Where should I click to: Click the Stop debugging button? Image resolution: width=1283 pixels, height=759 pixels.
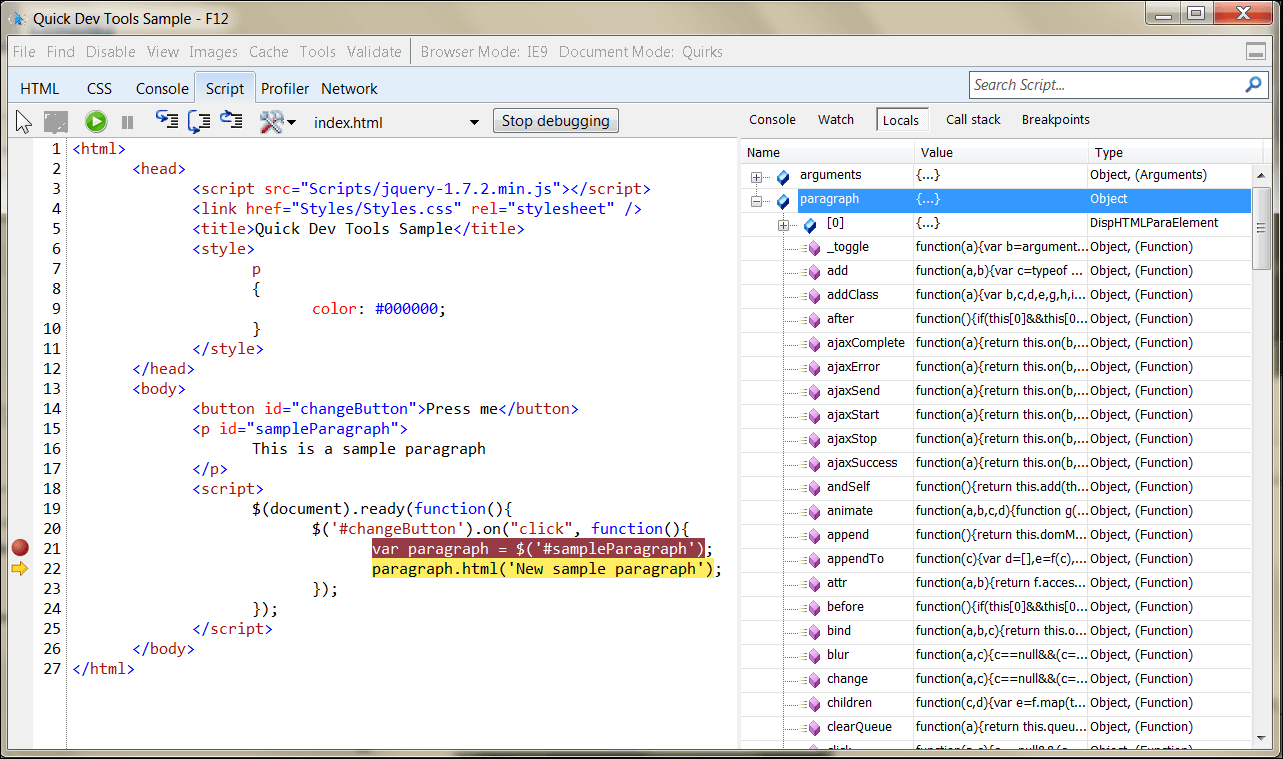(x=555, y=121)
